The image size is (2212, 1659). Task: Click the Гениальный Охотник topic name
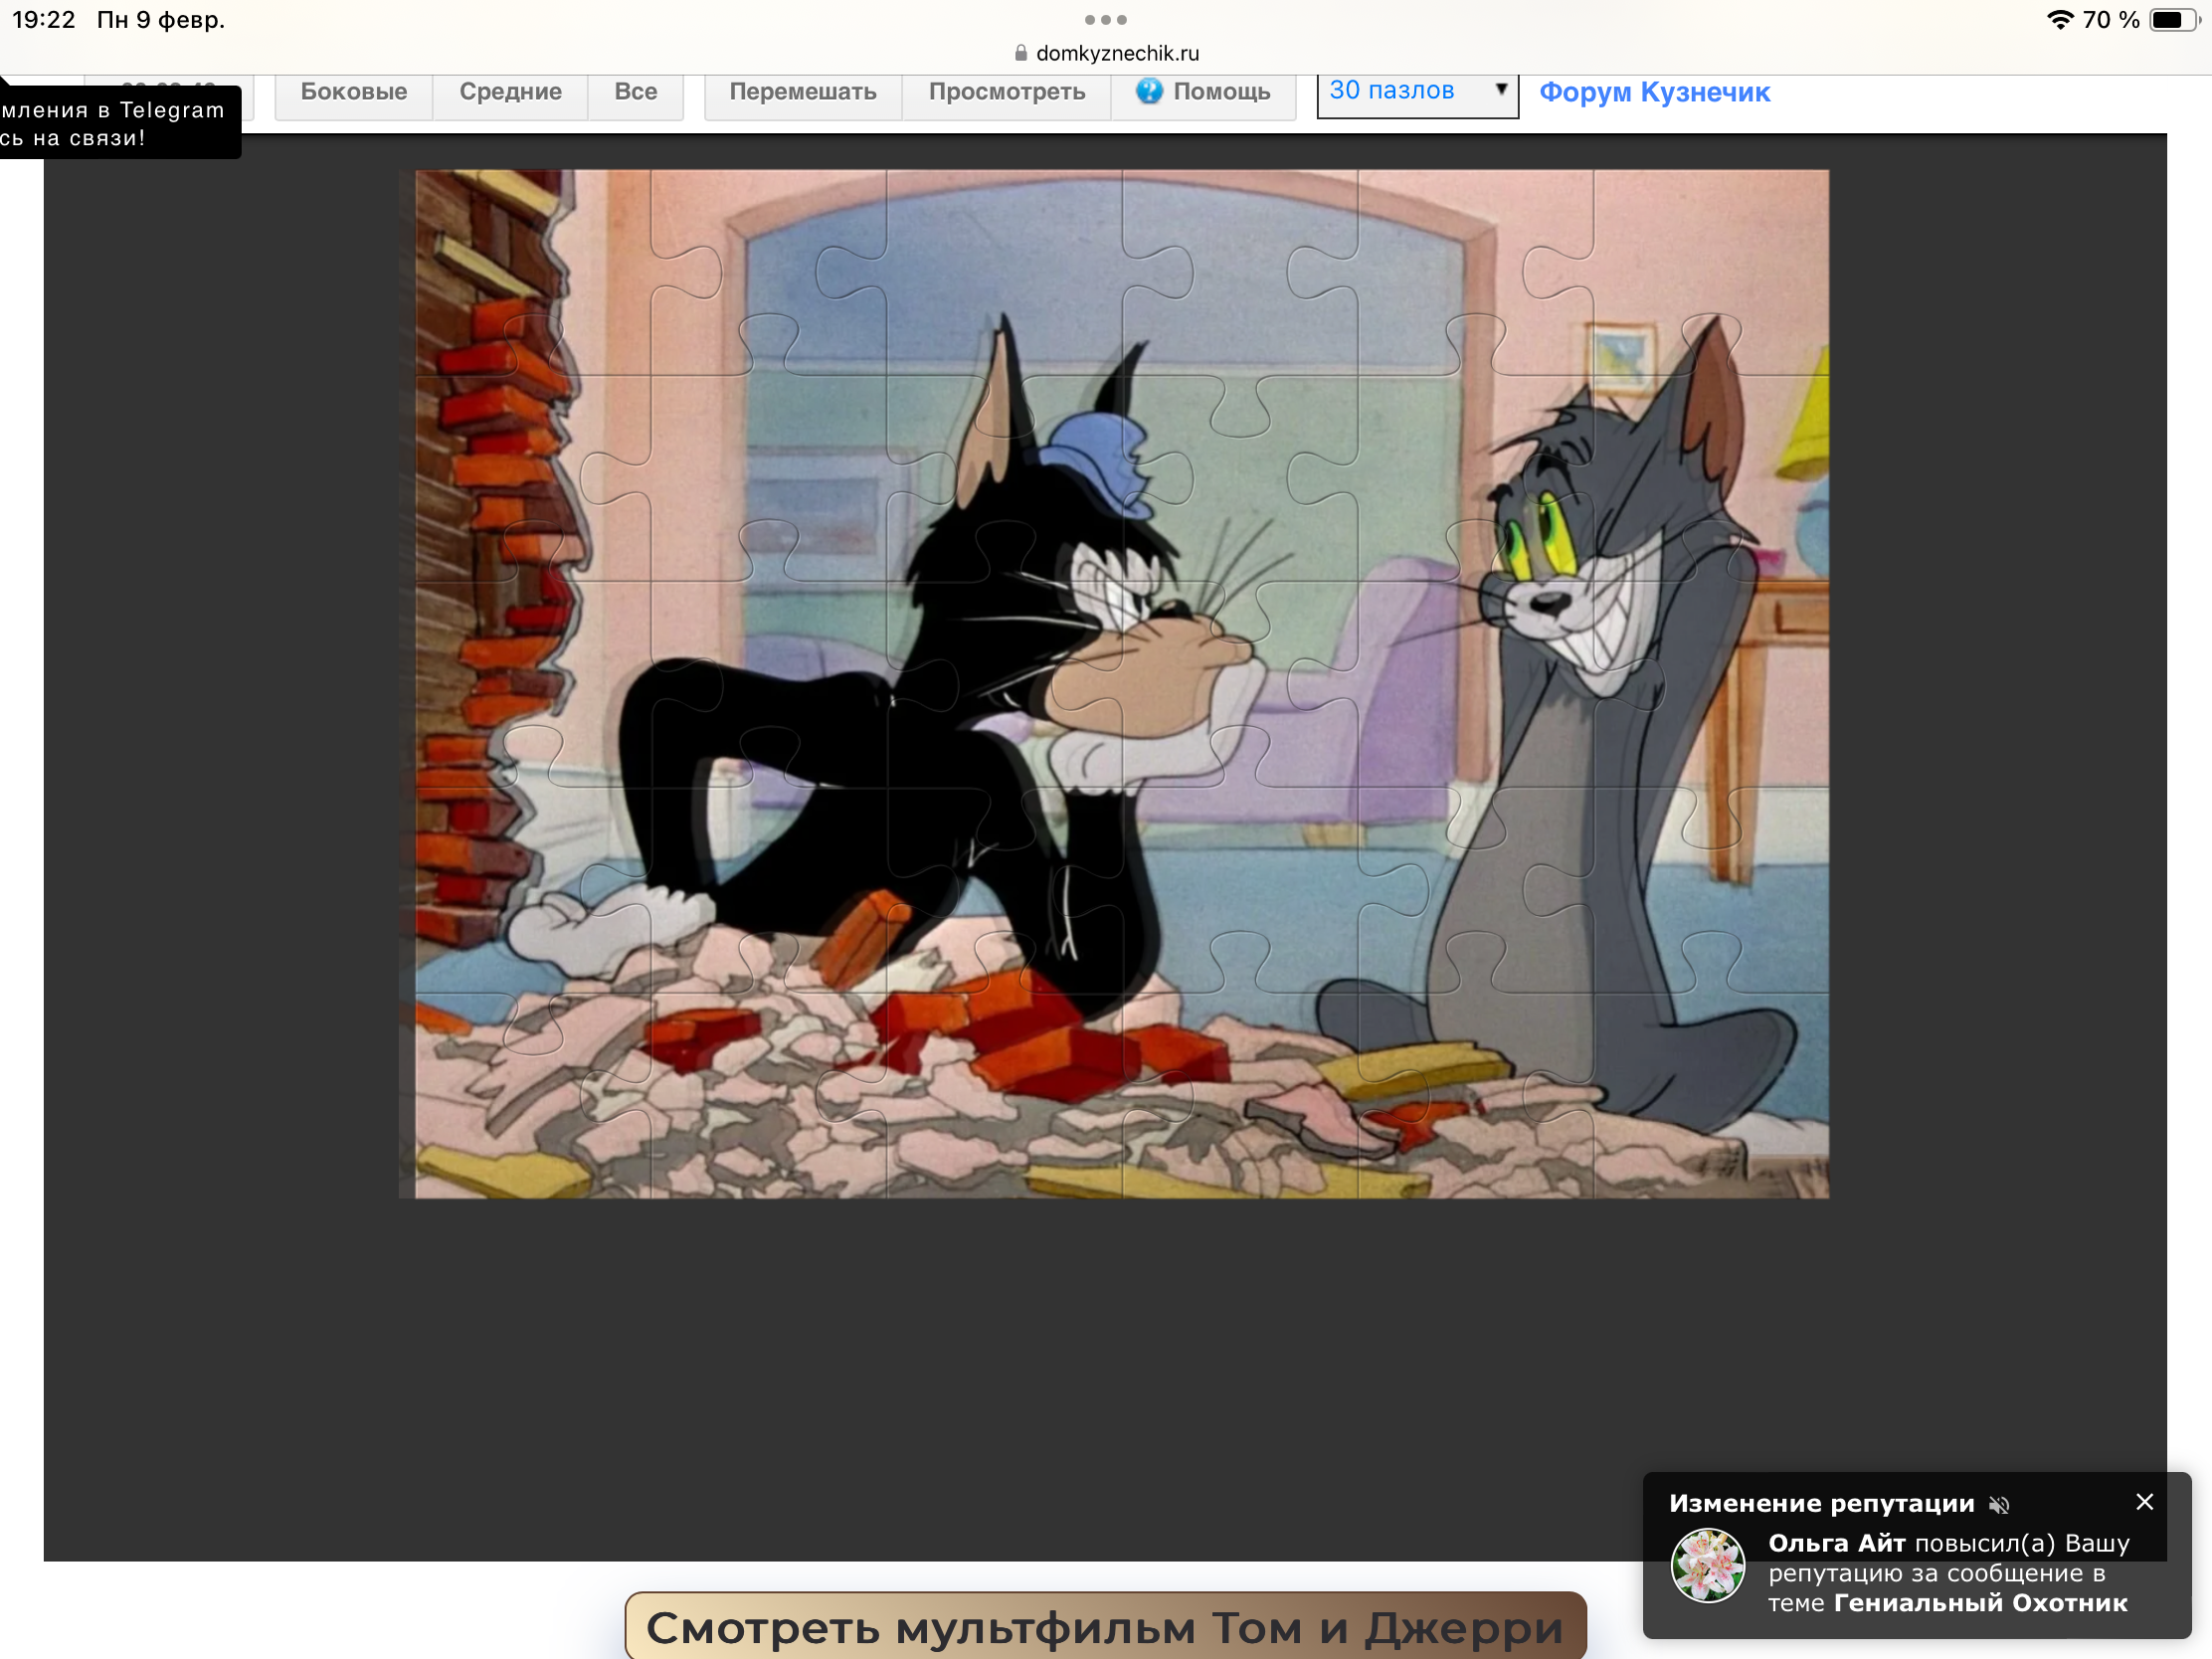click(x=1980, y=1603)
